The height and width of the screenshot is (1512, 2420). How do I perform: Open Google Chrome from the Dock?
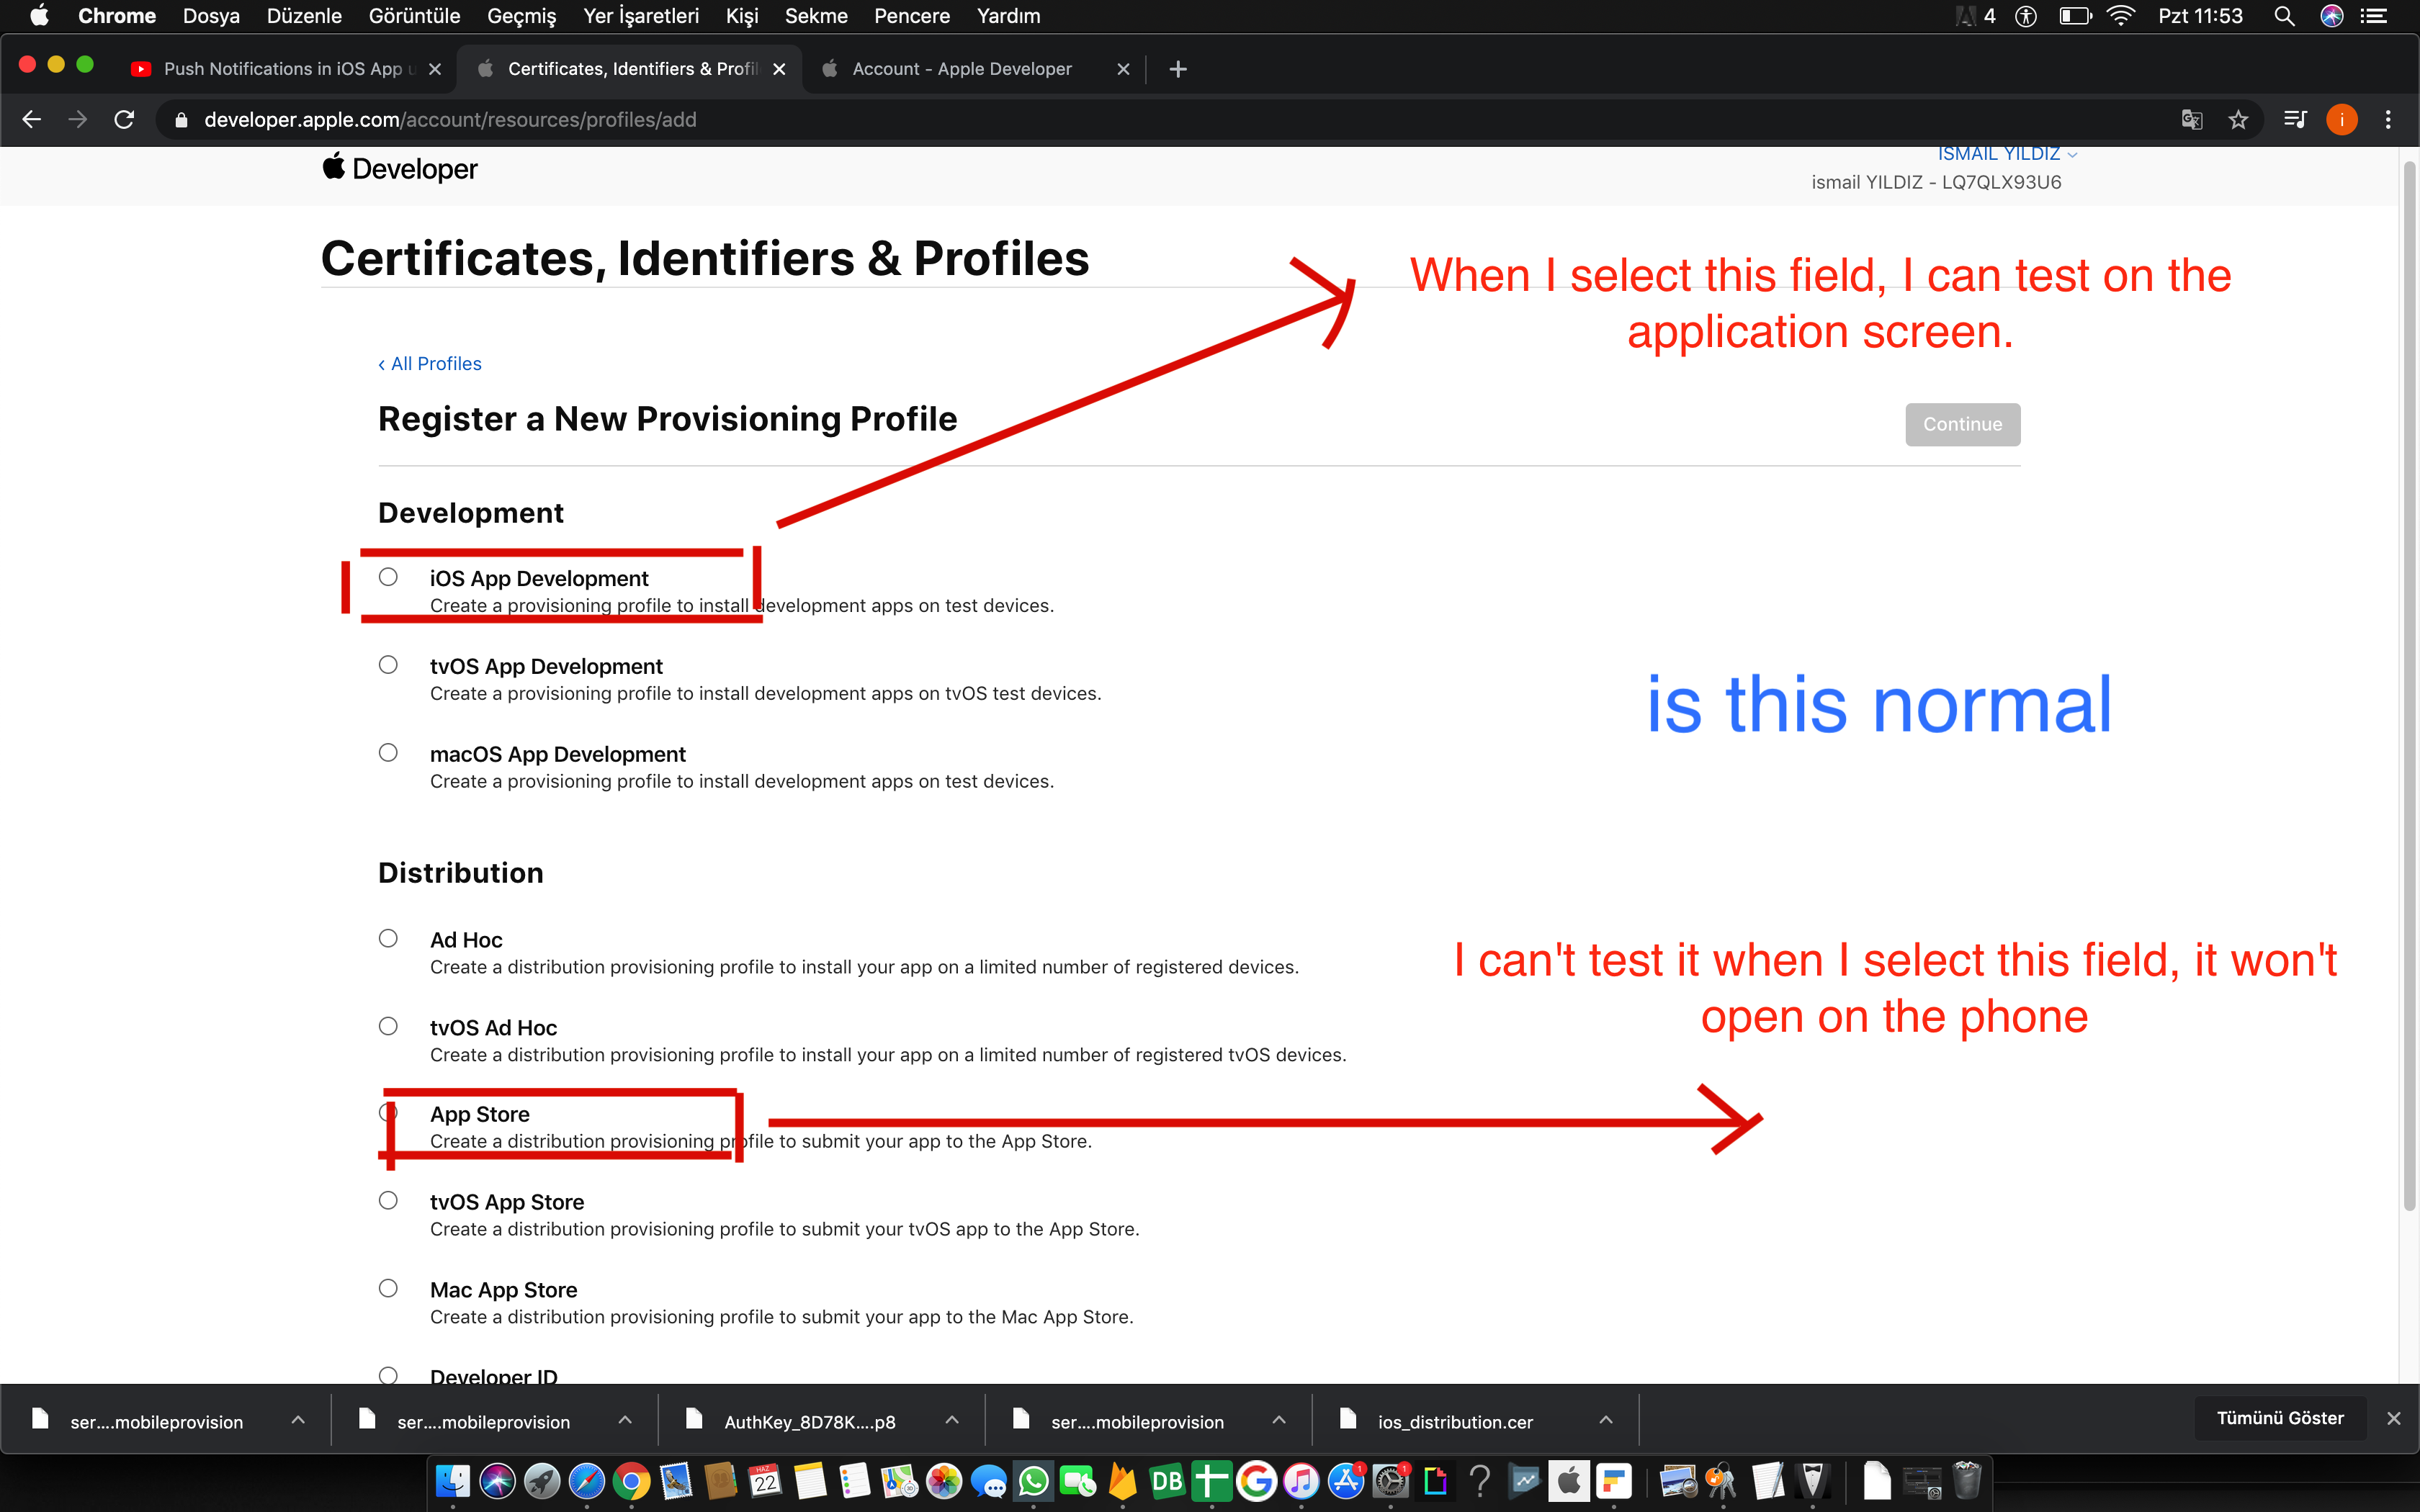click(631, 1481)
